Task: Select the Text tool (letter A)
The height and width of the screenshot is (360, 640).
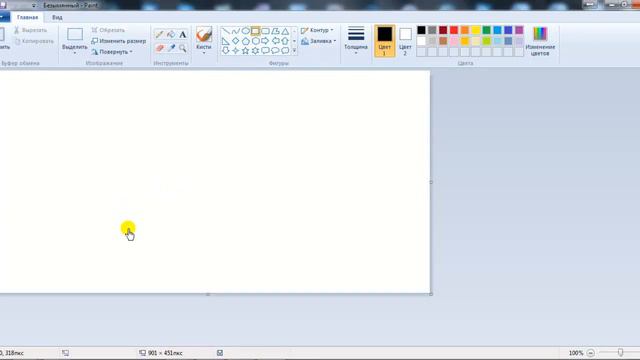Action: (182, 35)
